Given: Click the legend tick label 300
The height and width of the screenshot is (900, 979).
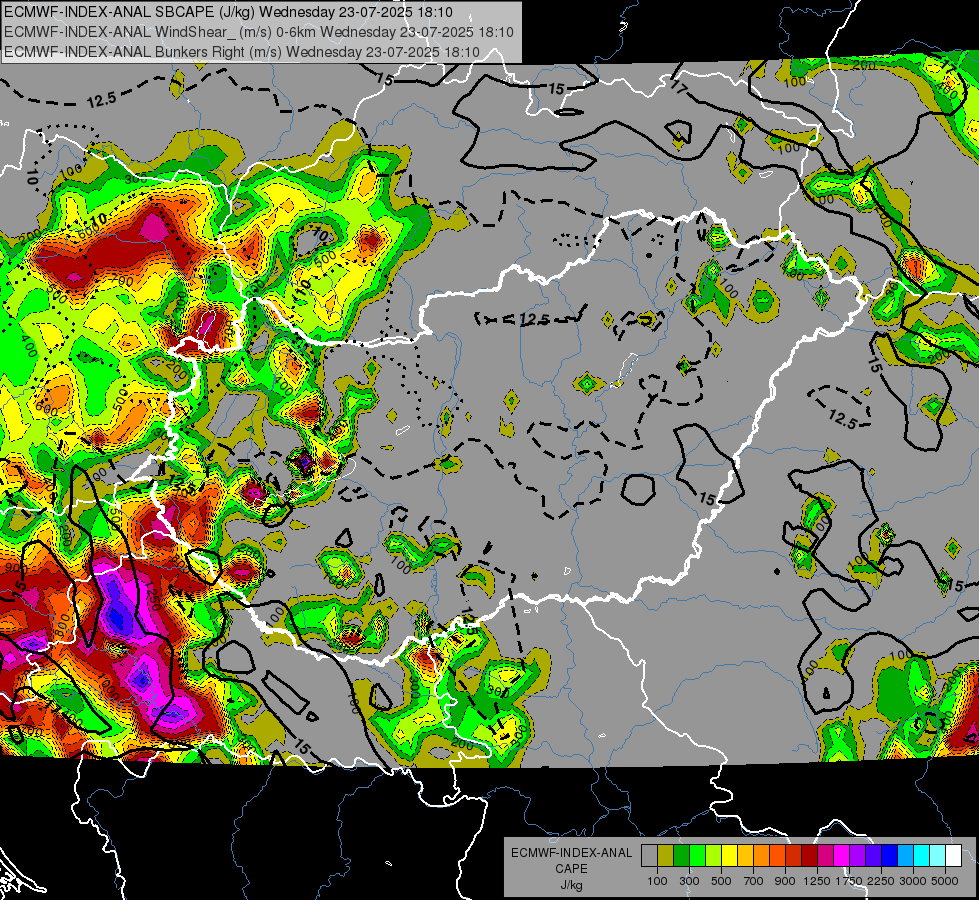Looking at the screenshot, I should tap(689, 881).
